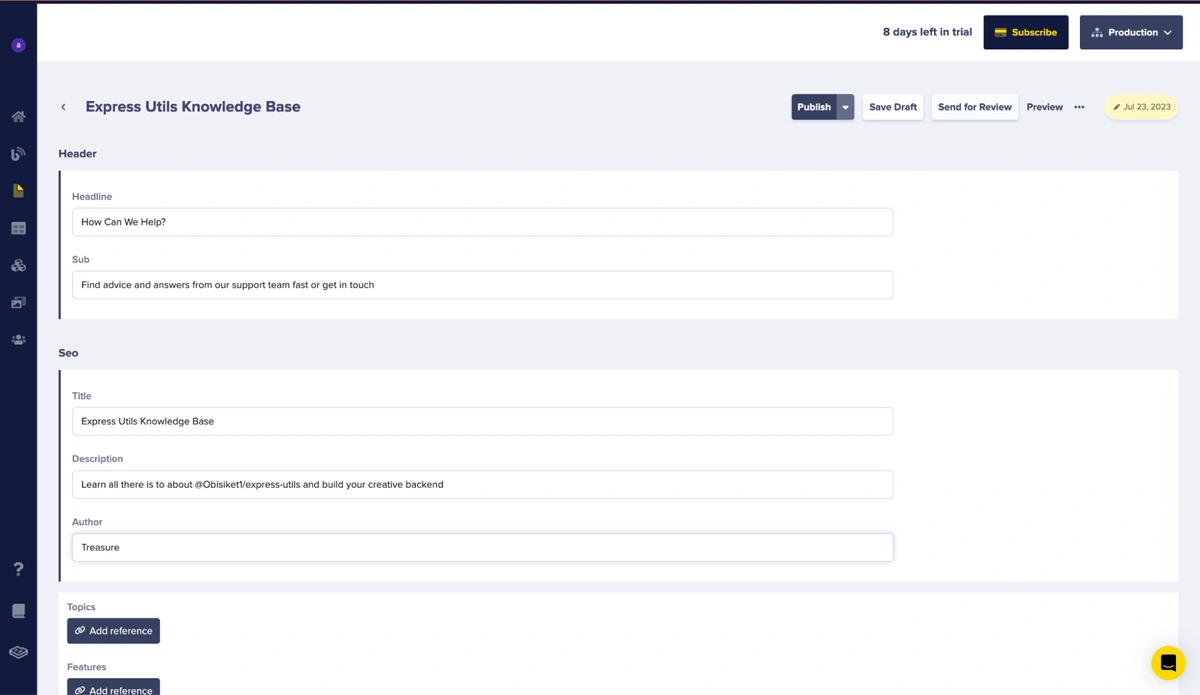Open the Production environment dropdown
This screenshot has width=1200, height=695.
[x=1131, y=32]
